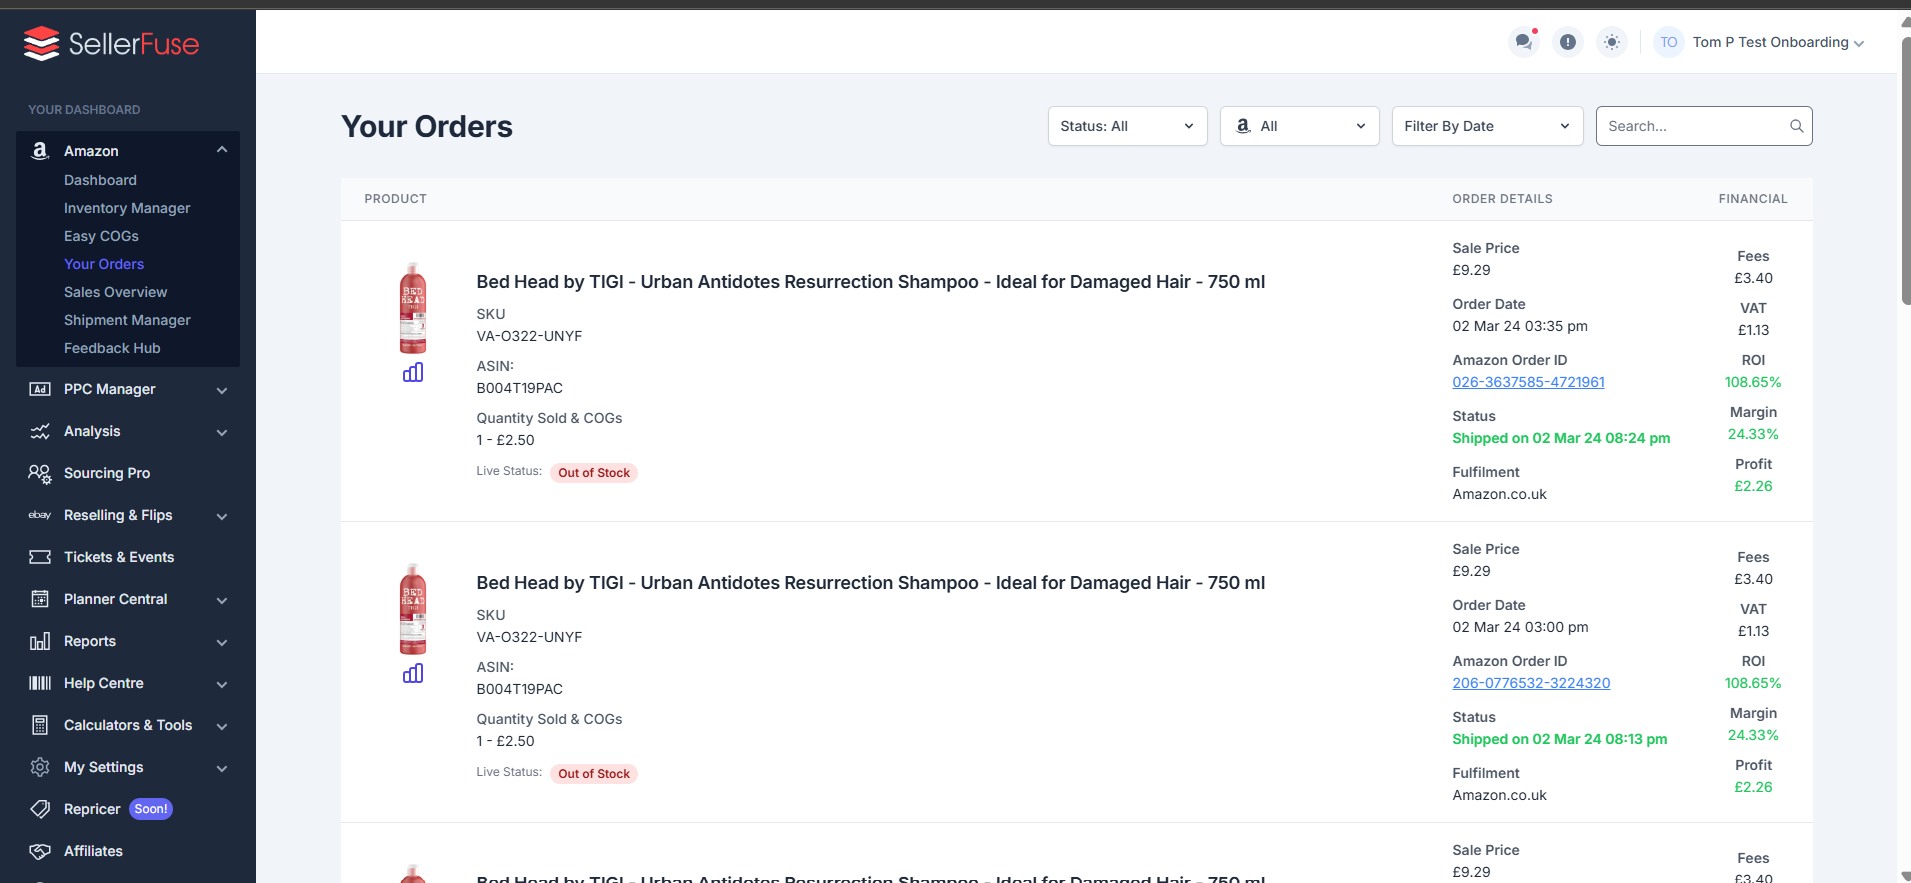Click the alert notification icon in header
Screen dimensions: 1911x883
[x=1567, y=42]
